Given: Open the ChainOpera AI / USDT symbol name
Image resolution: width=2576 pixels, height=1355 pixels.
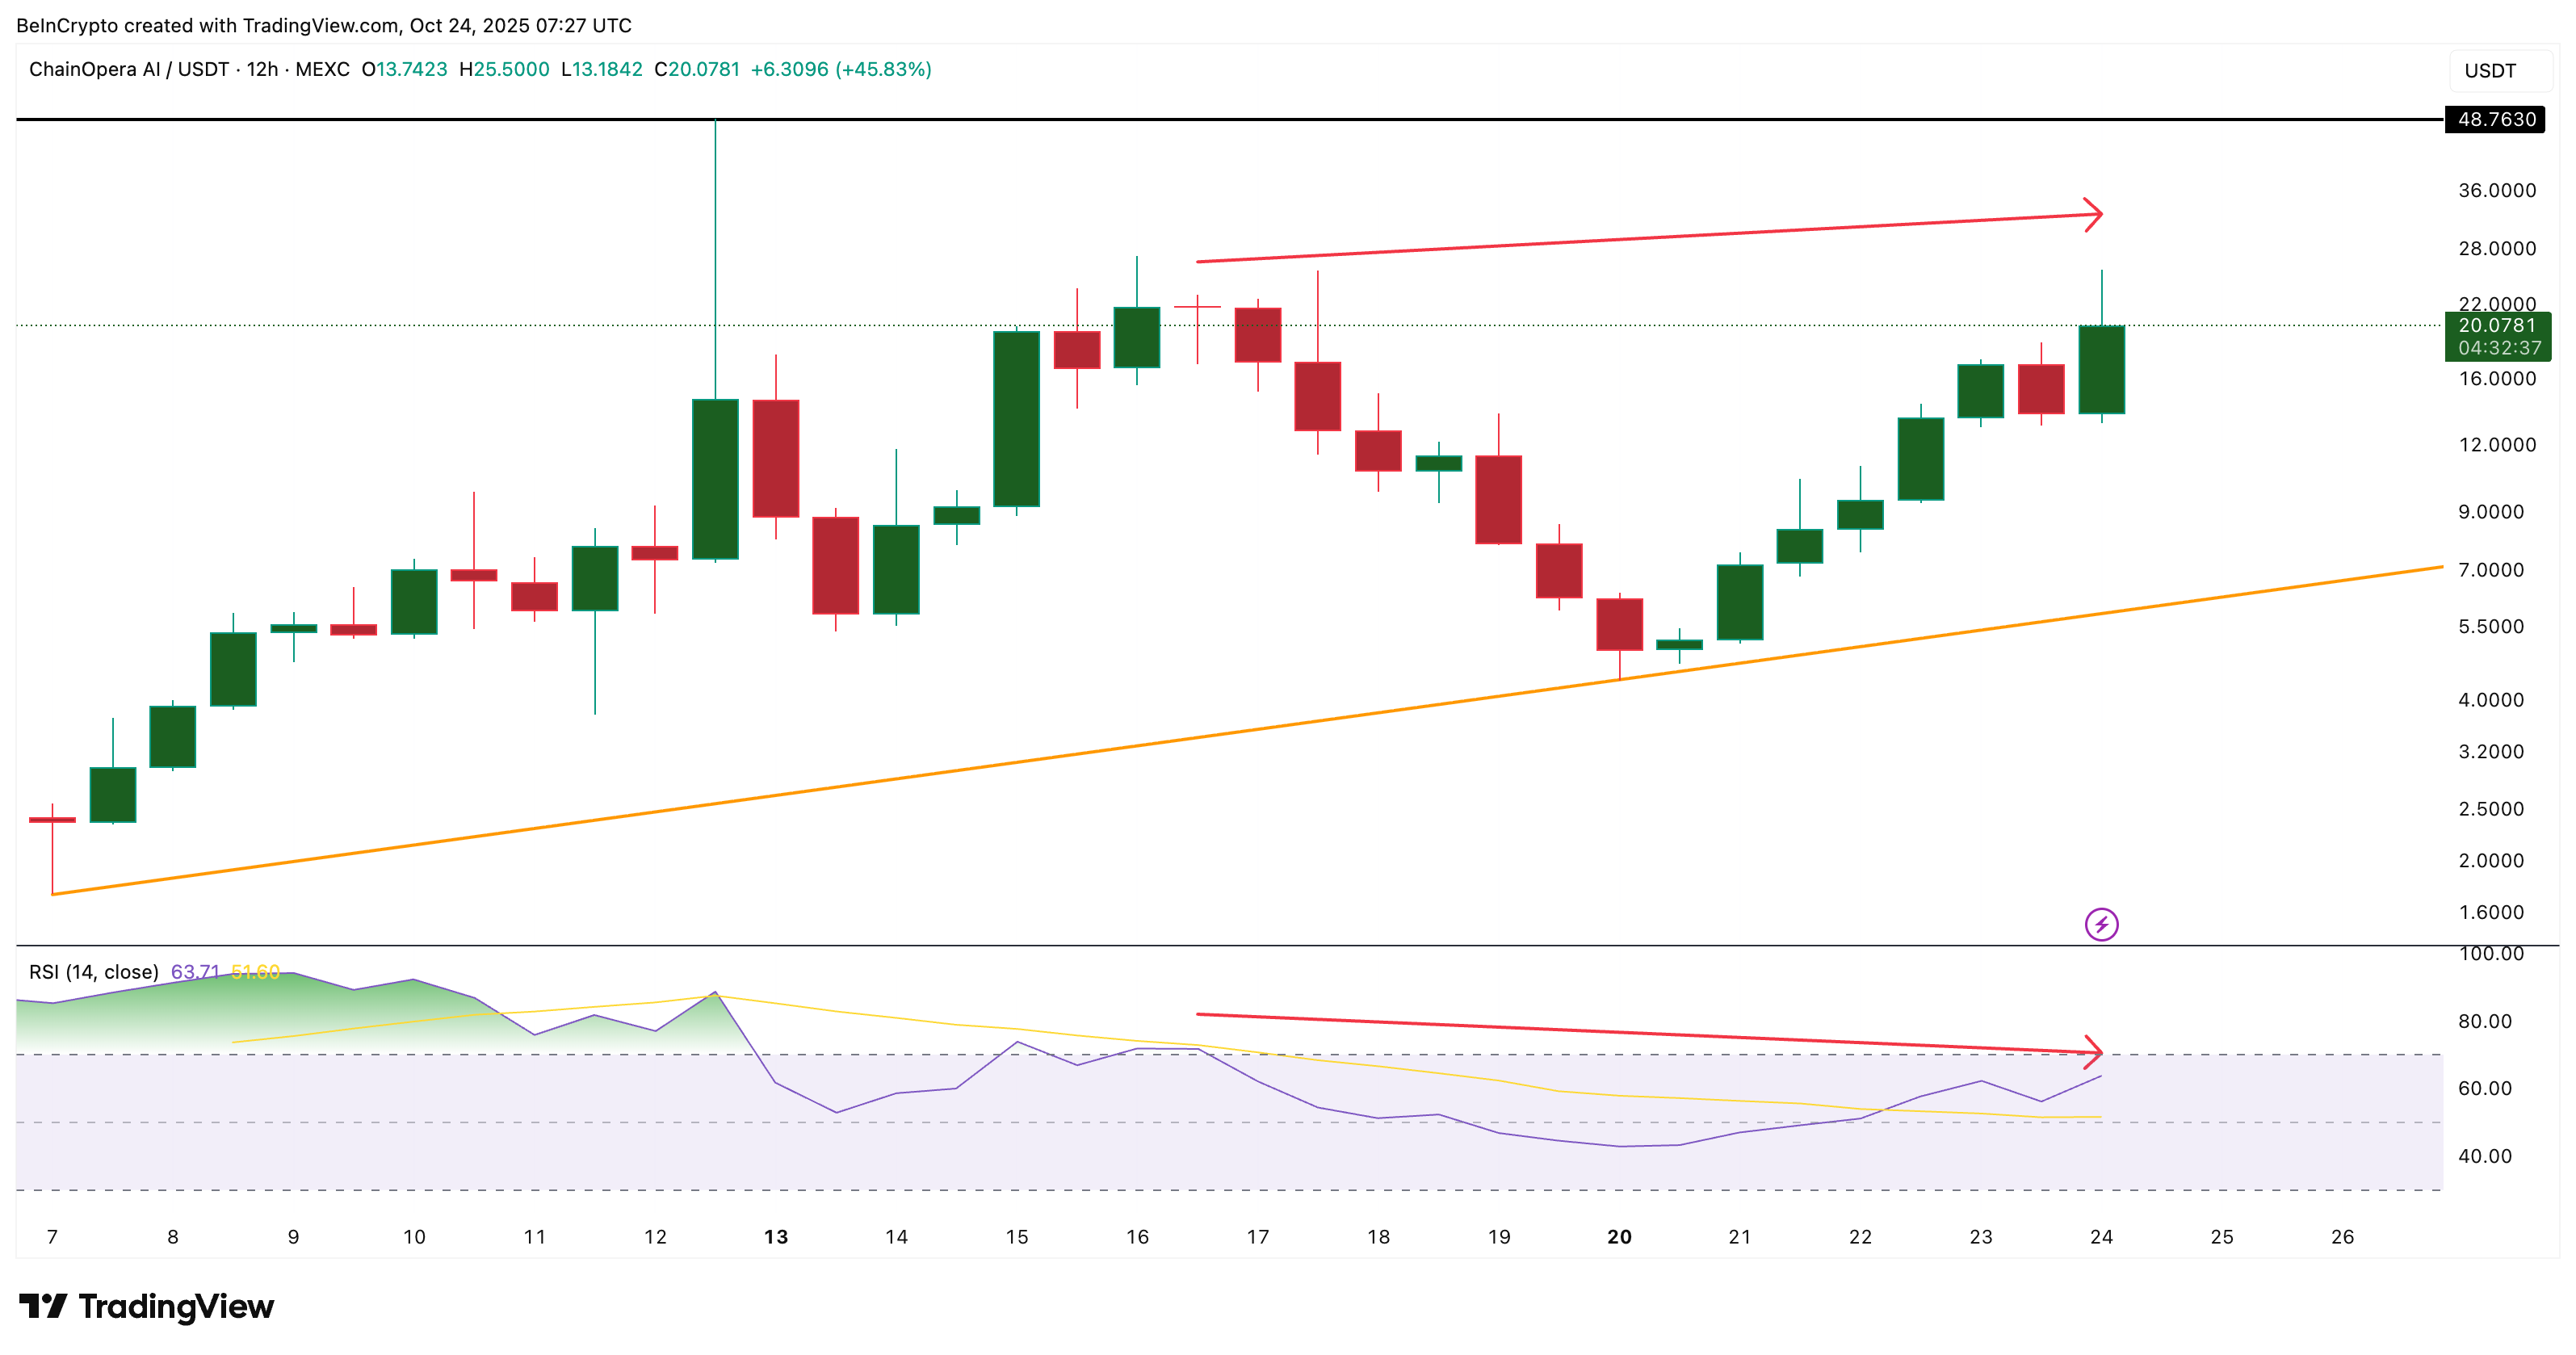Looking at the screenshot, I should (x=128, y=71).
